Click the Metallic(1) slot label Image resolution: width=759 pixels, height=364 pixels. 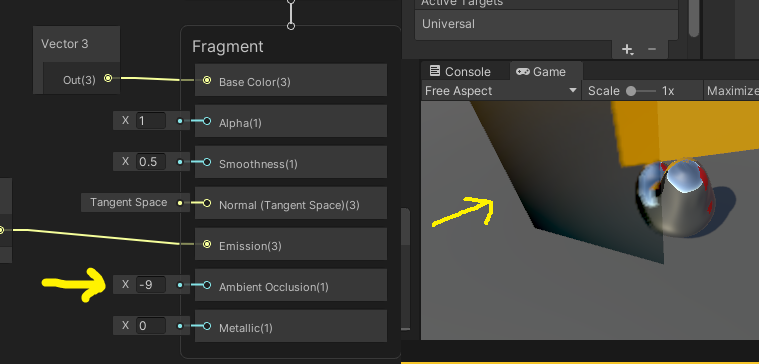[x=246, y=328]
